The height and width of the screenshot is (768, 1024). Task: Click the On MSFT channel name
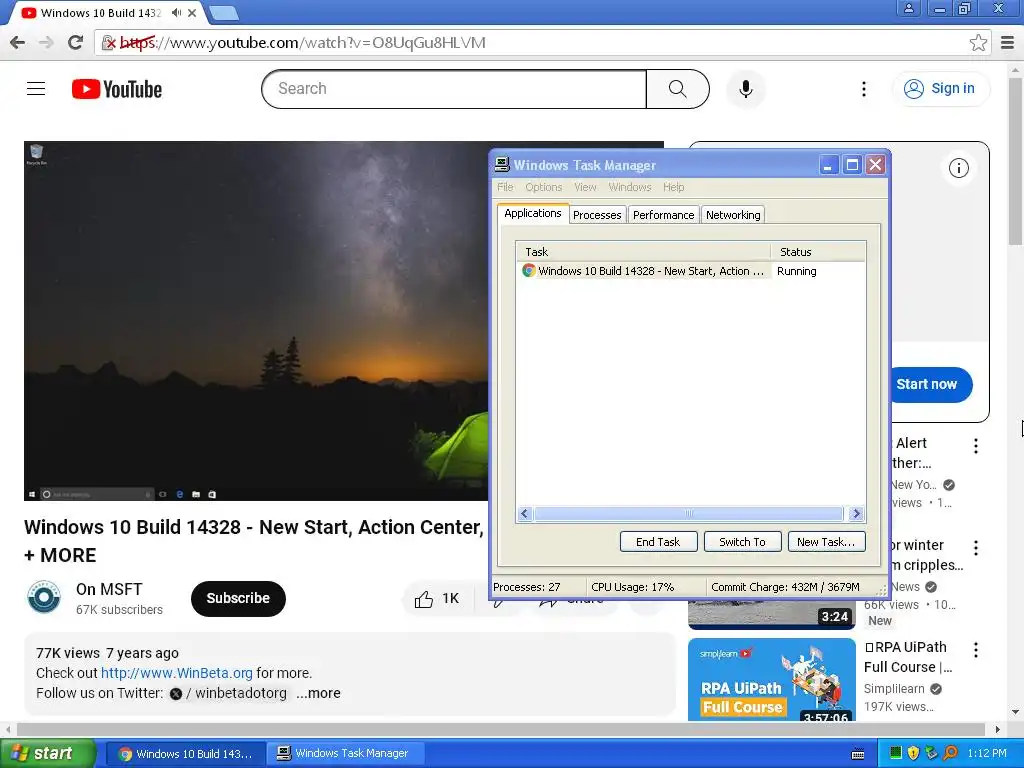click(109, 589)
